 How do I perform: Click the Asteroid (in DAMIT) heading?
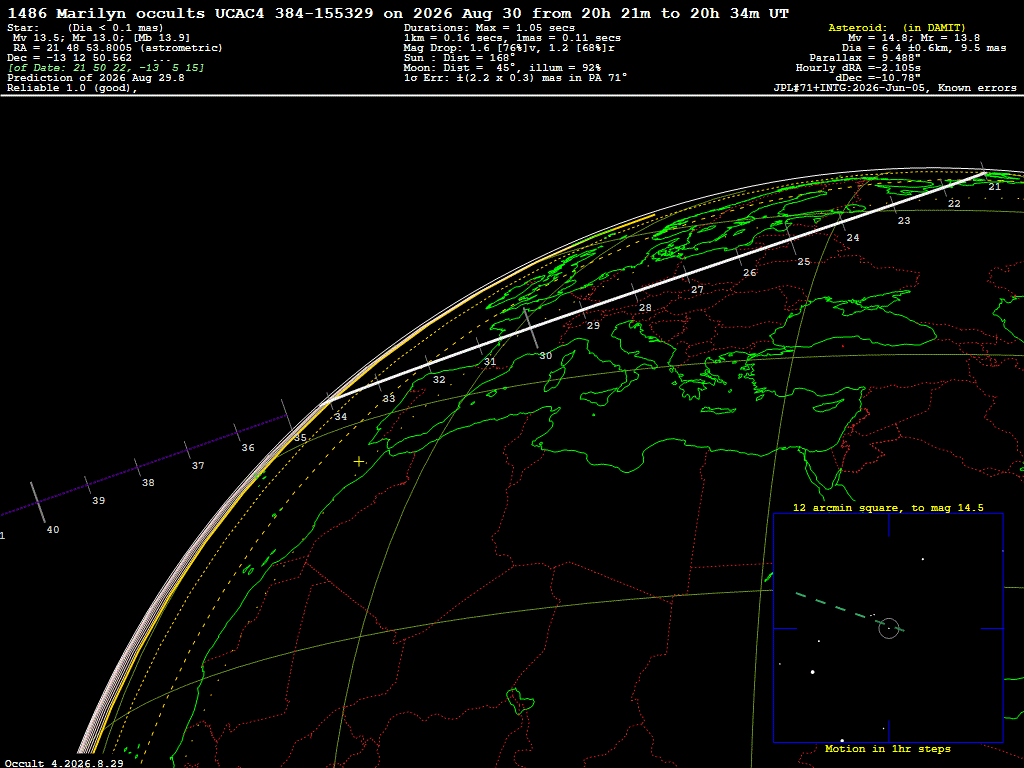pos(897,27)
